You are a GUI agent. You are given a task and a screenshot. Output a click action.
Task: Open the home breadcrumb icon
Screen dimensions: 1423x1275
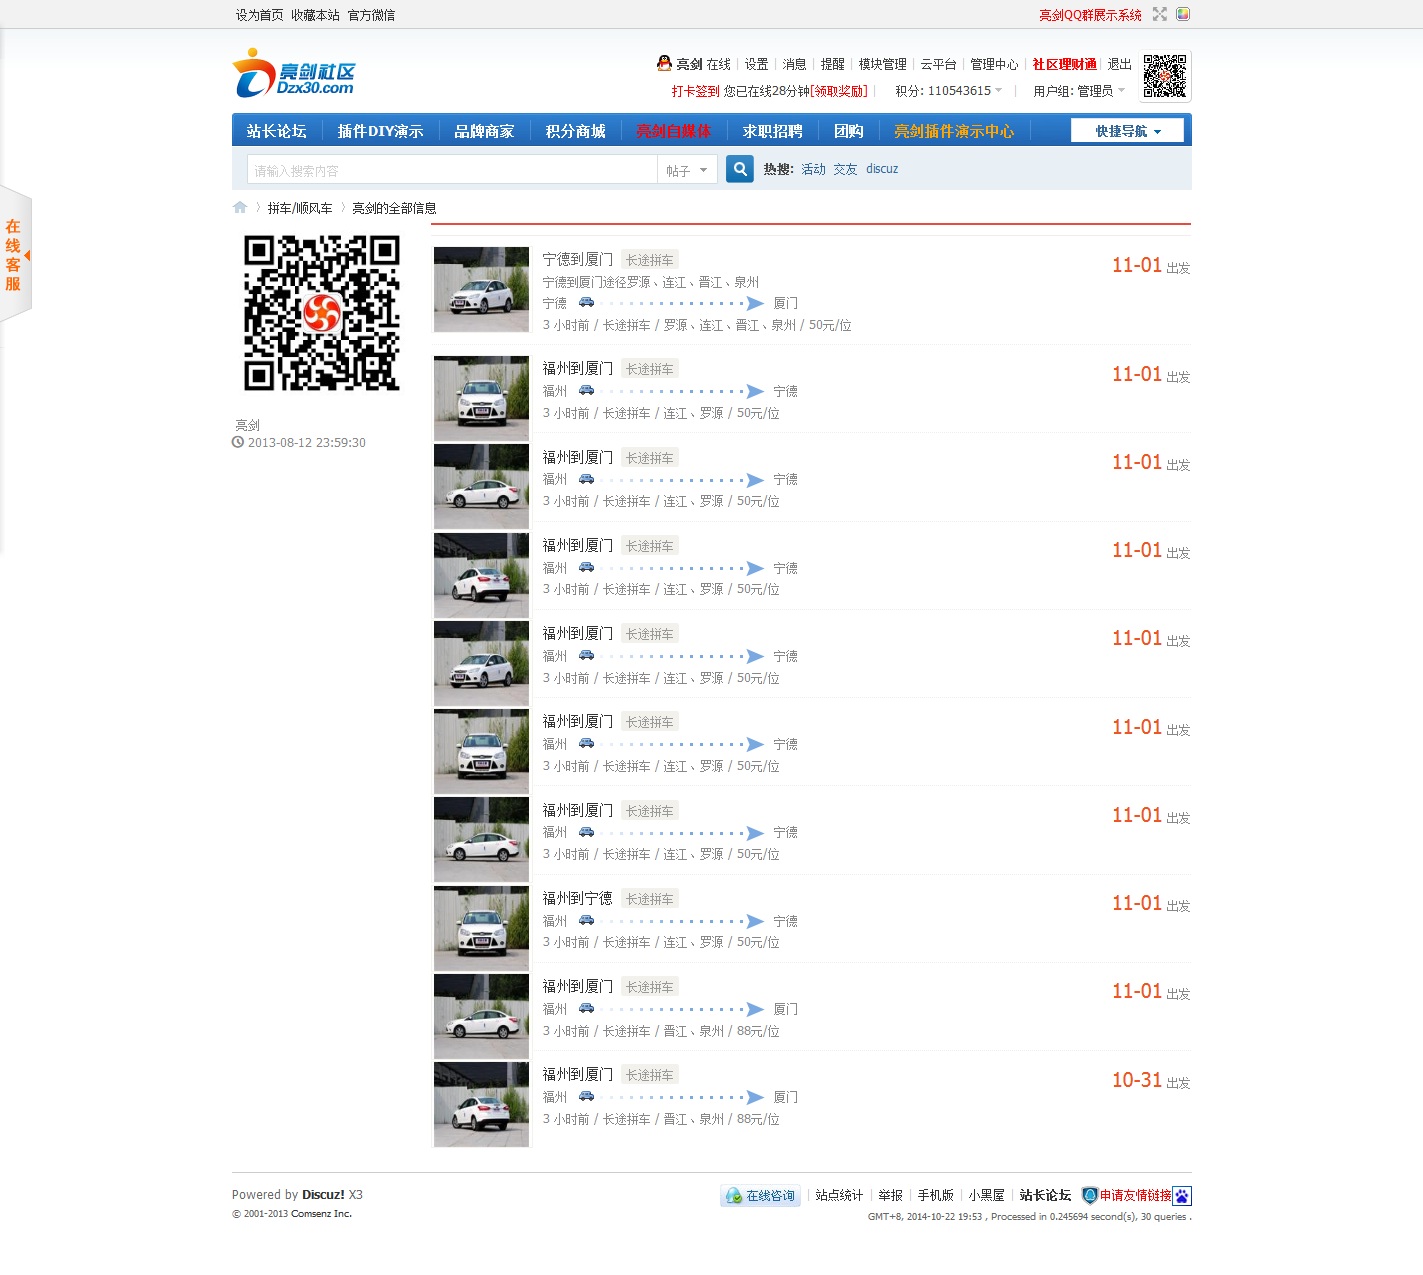(240, 207)
